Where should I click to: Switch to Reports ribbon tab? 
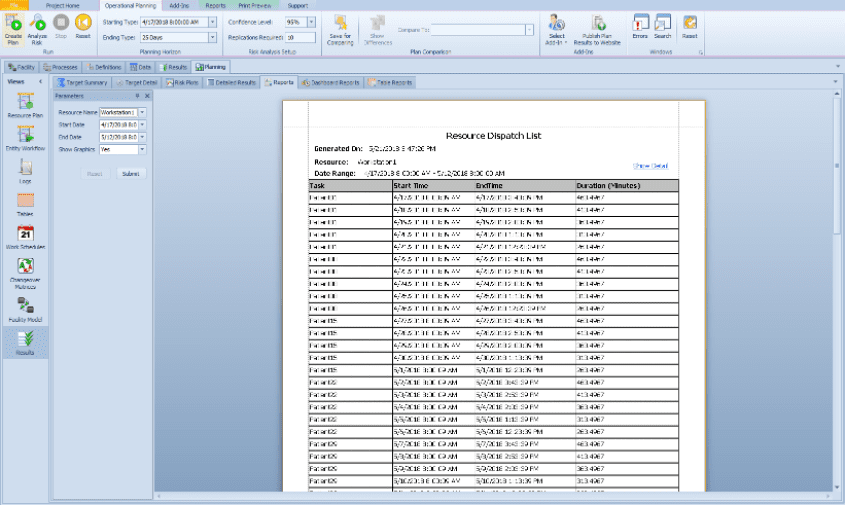pos(215,5)
